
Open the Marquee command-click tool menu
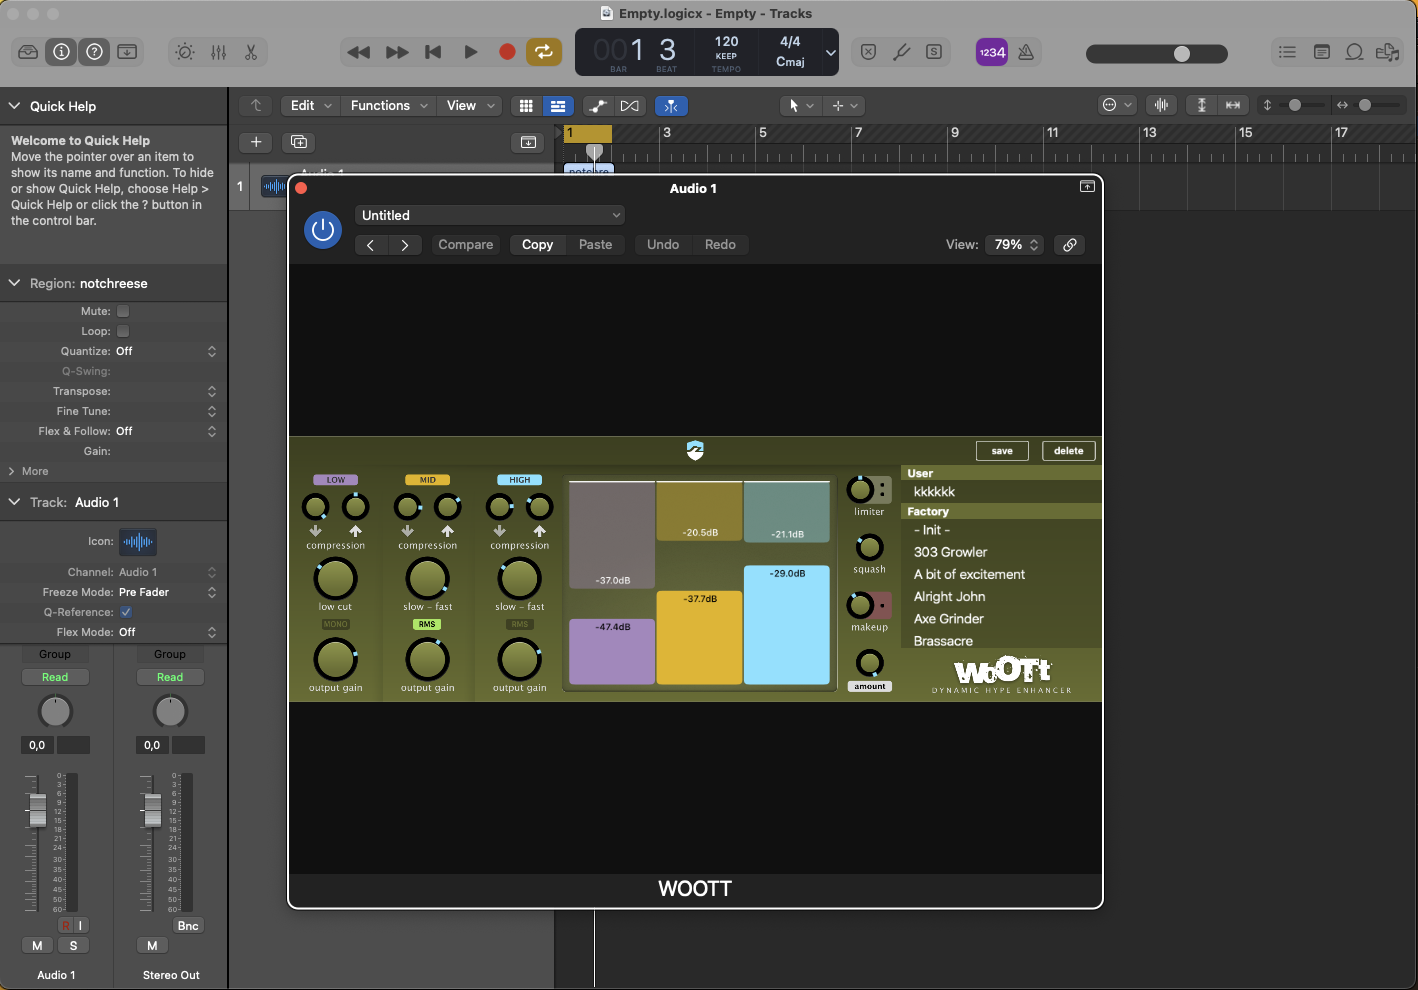click(844, 106)
